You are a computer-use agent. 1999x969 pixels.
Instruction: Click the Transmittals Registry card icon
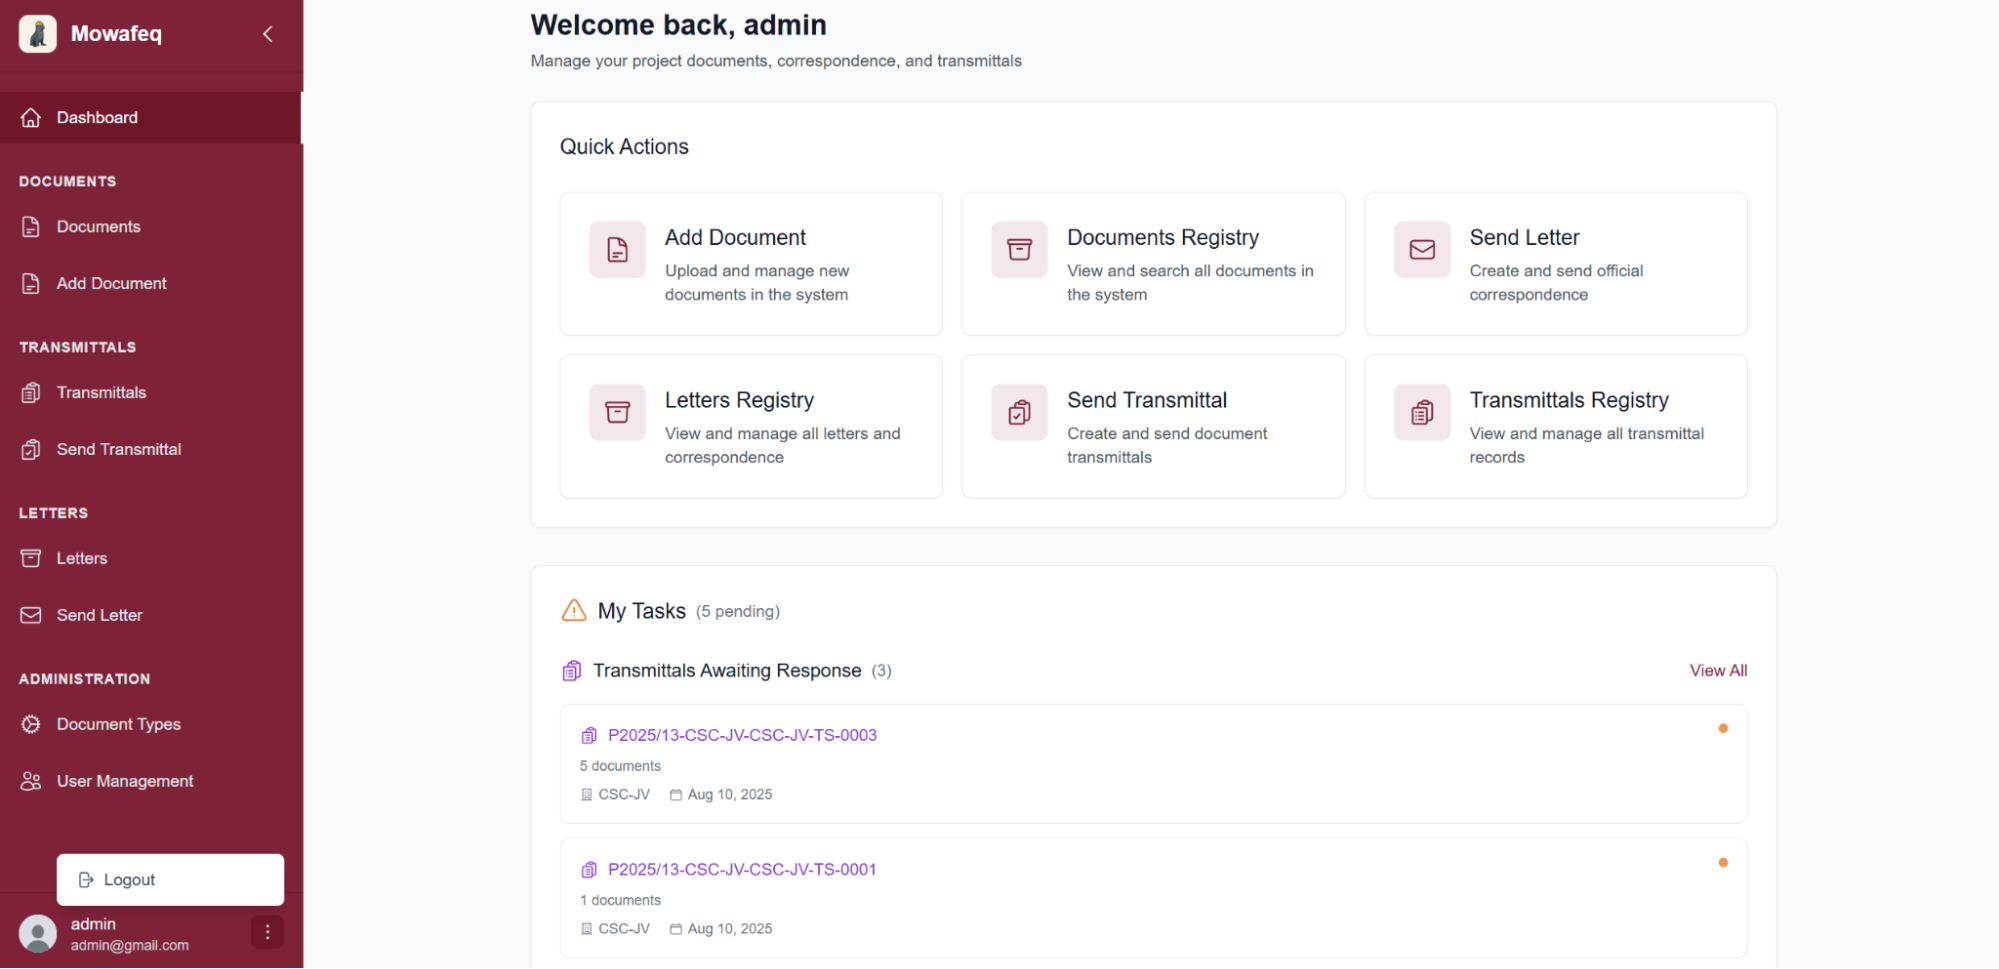click(1421, 412)
